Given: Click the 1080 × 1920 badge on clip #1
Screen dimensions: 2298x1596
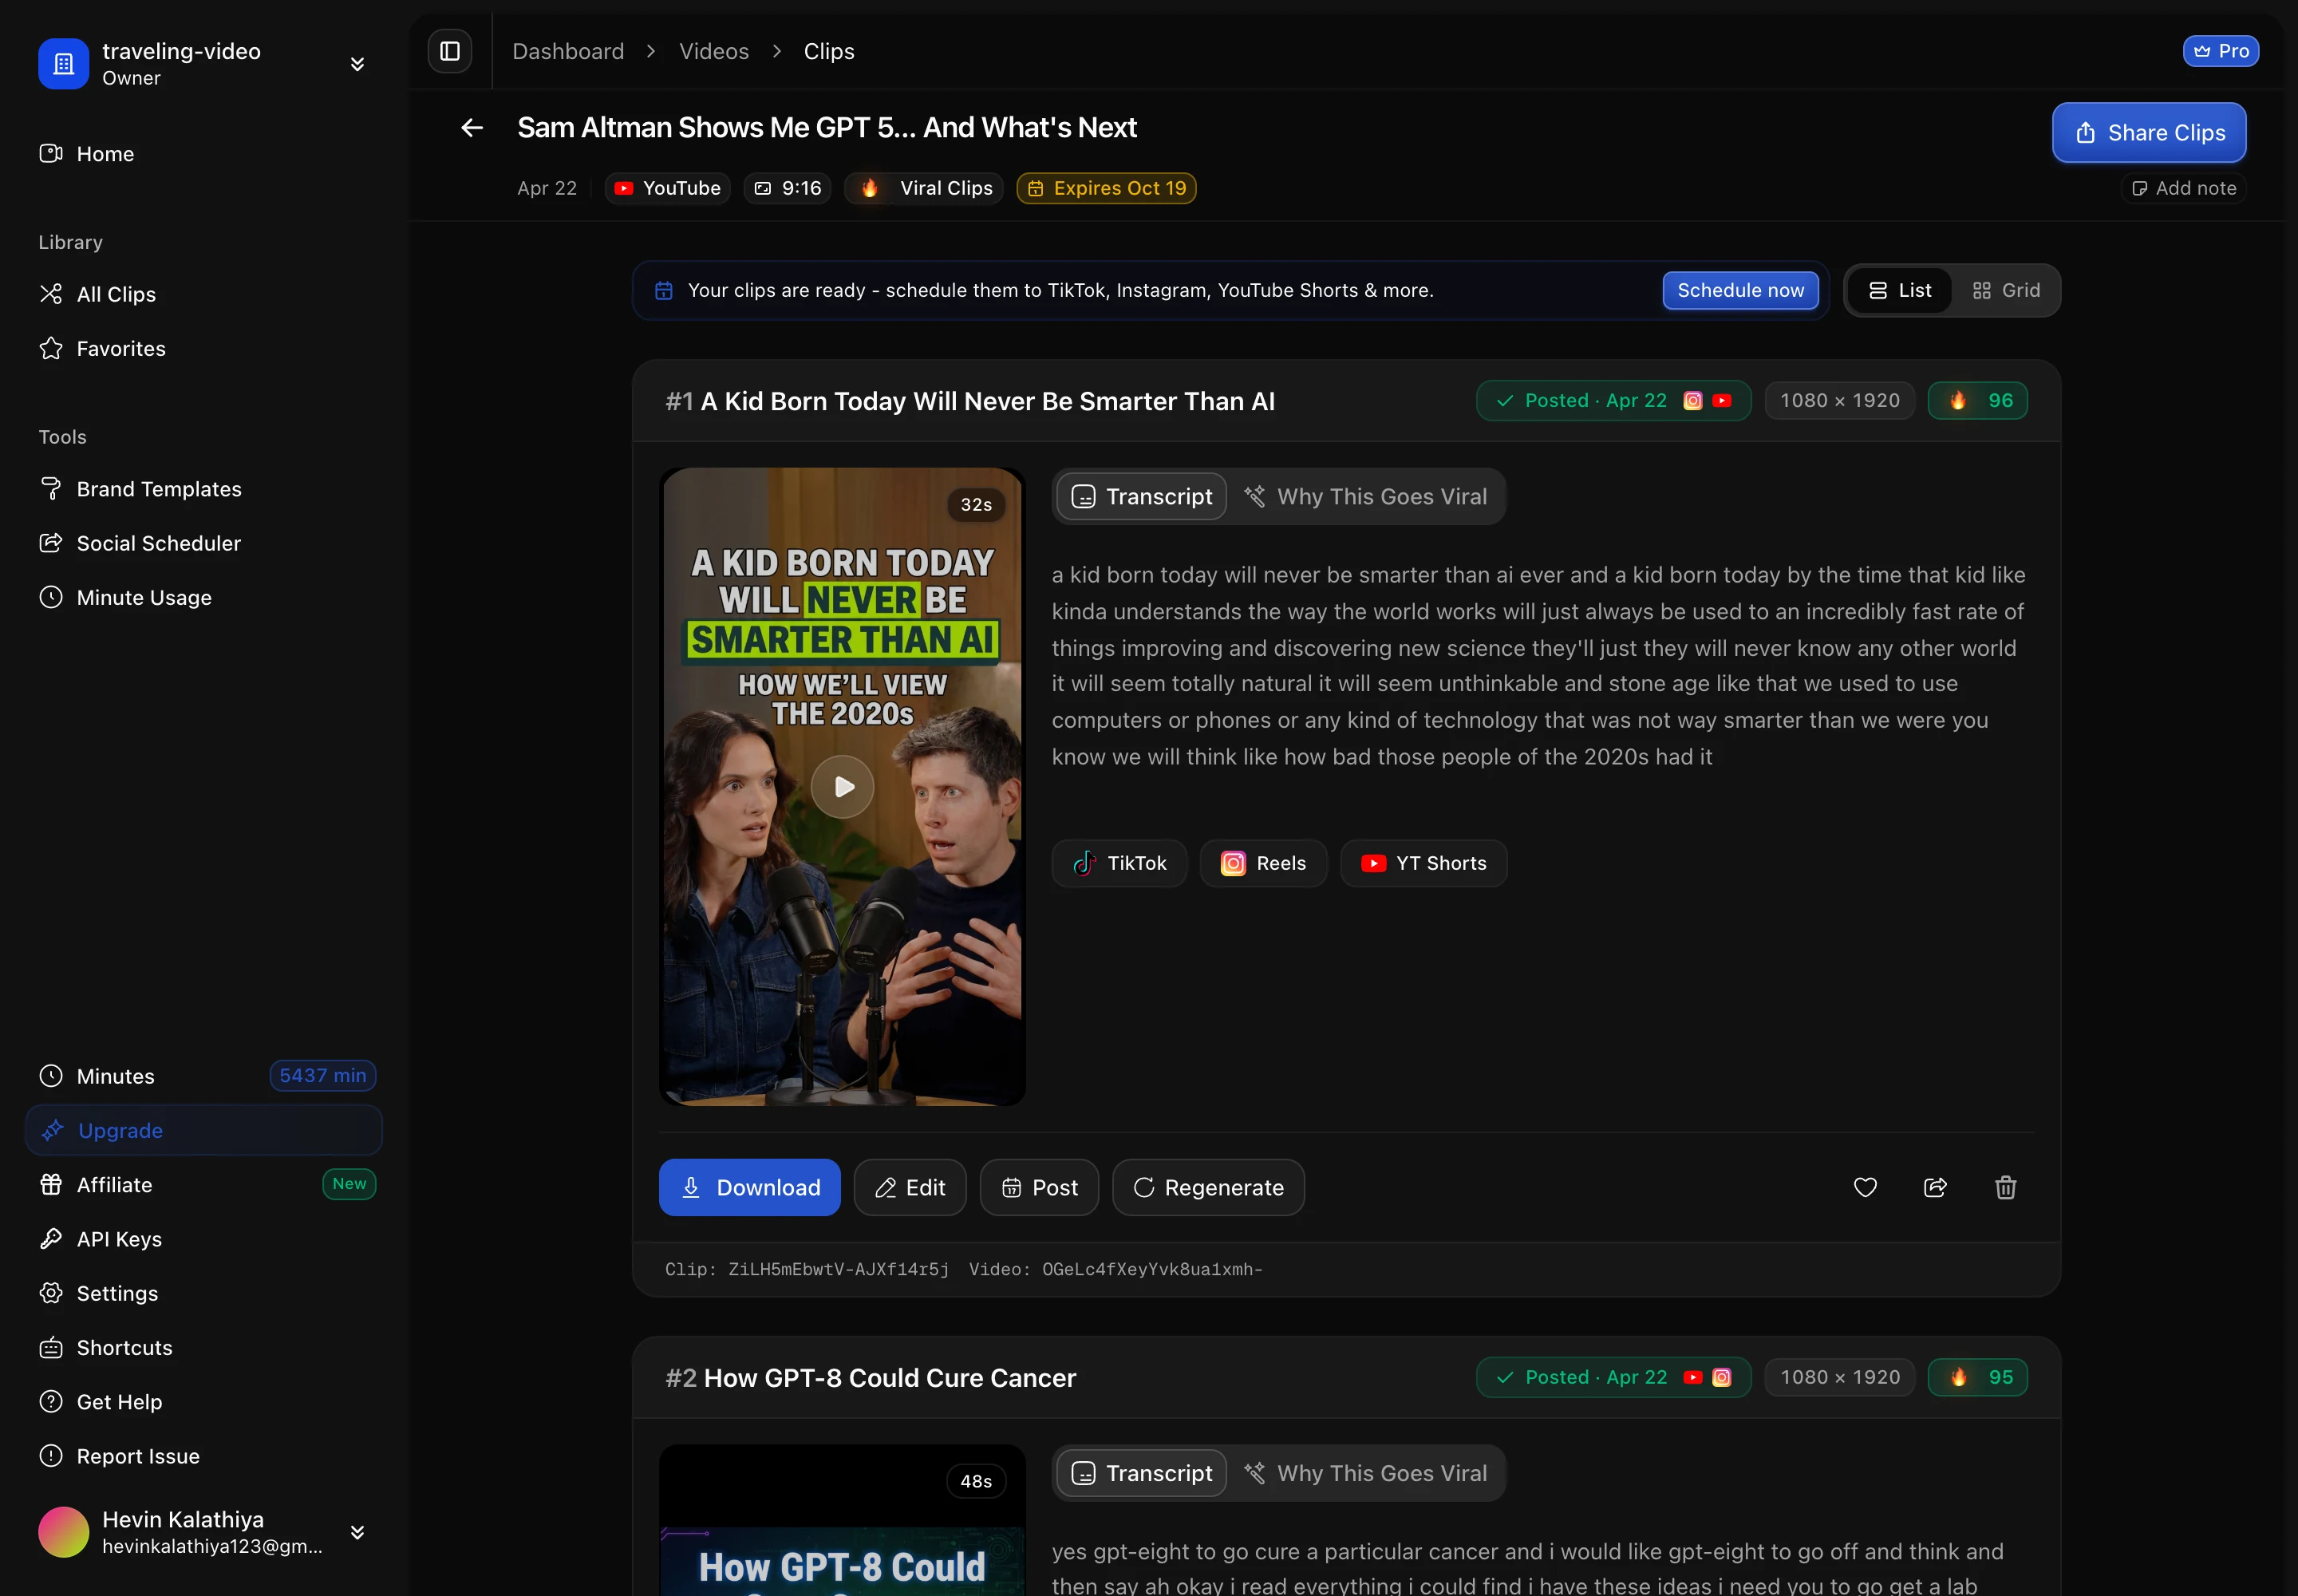Looking at the screenshot, I should [1839, 400].
